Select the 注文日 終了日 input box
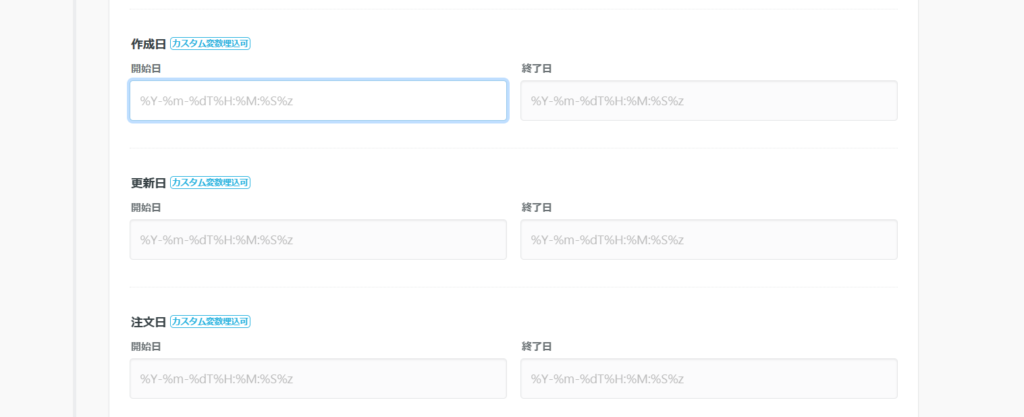The width and height of the screenshot is (1024, 417). 708,379
